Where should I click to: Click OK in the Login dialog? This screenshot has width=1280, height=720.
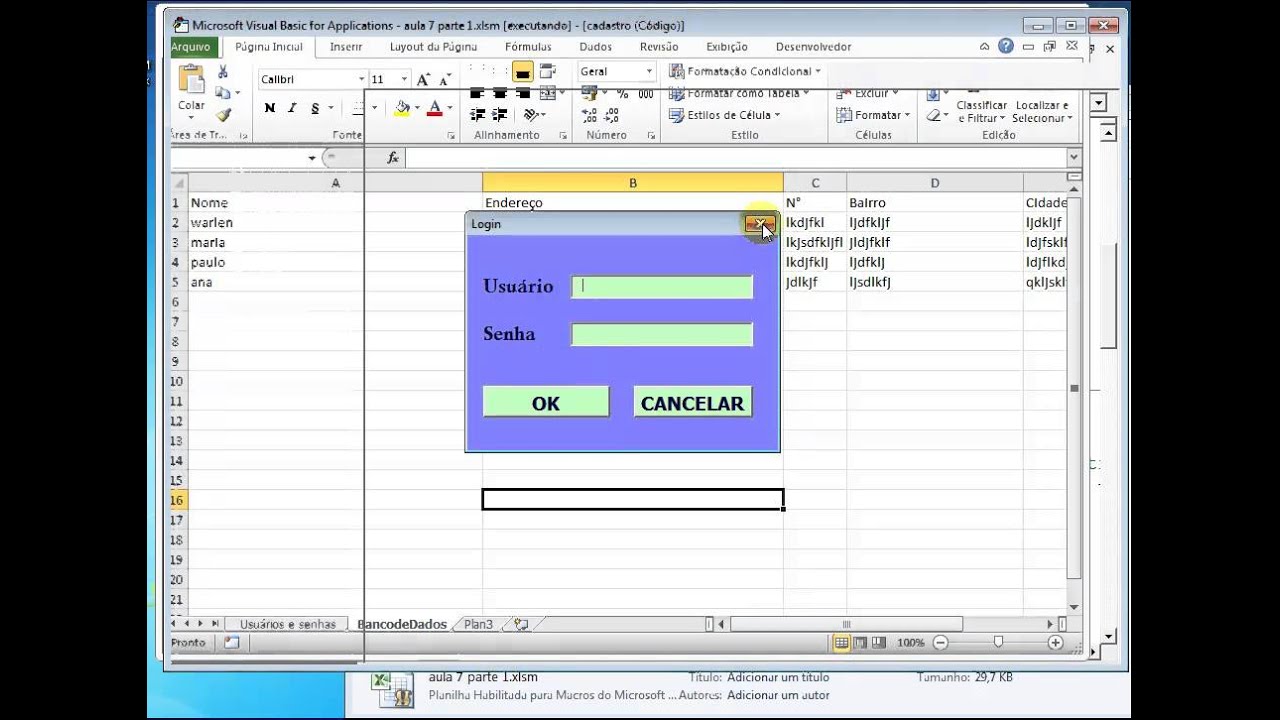[546, 402]
